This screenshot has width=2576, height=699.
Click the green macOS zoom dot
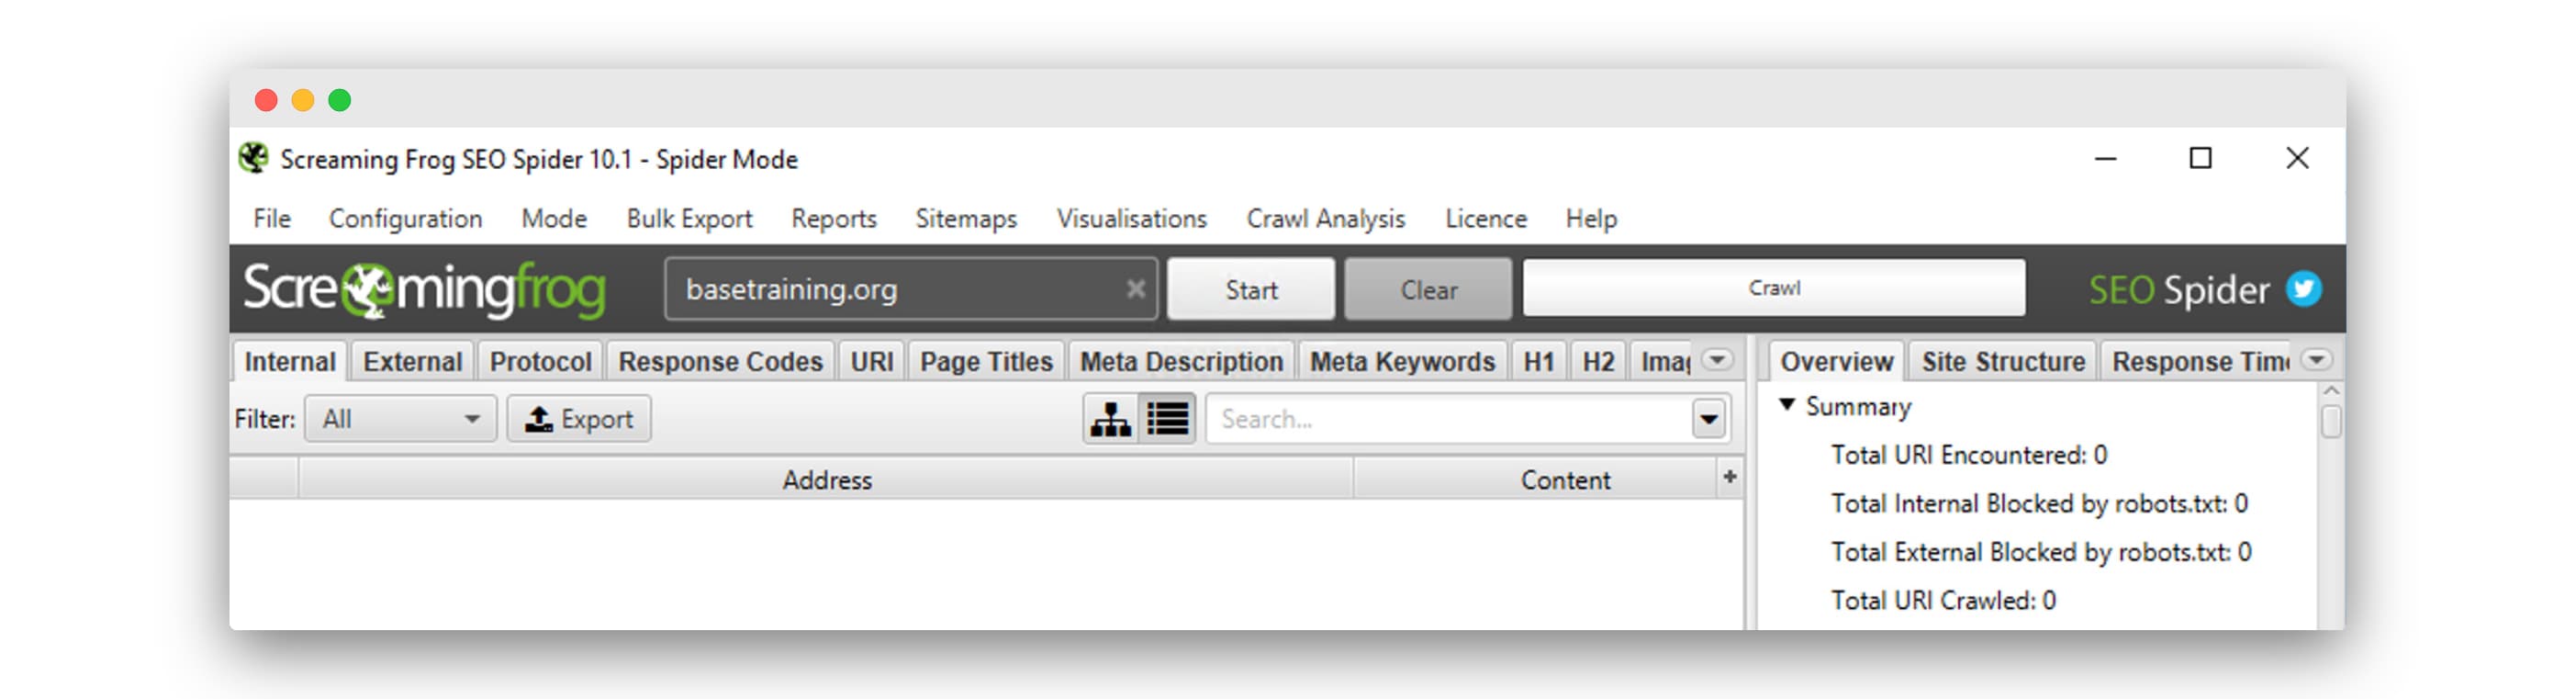pyautogui.click(x=340, y=100)
